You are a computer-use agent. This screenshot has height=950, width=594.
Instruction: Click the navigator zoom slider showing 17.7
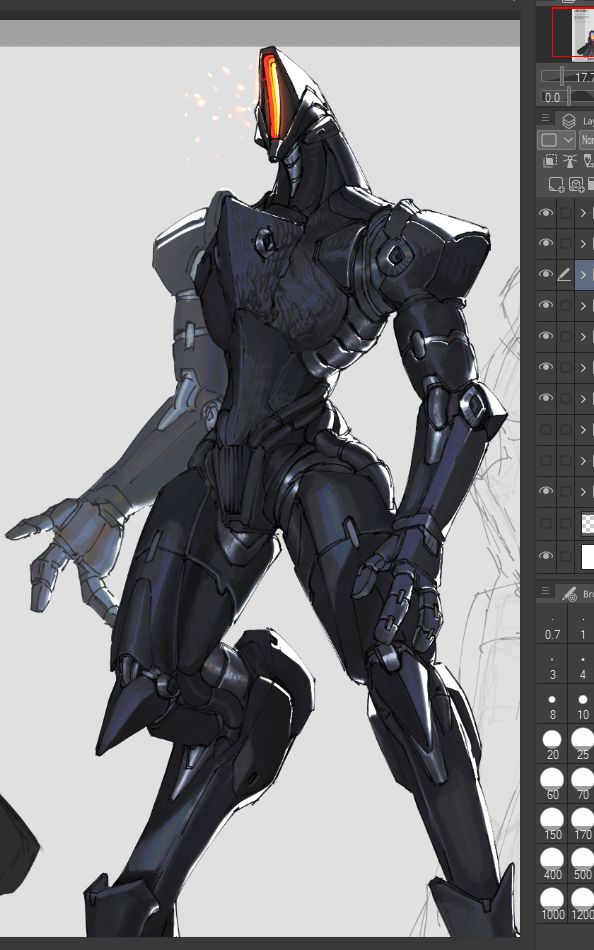pos(567,76)
